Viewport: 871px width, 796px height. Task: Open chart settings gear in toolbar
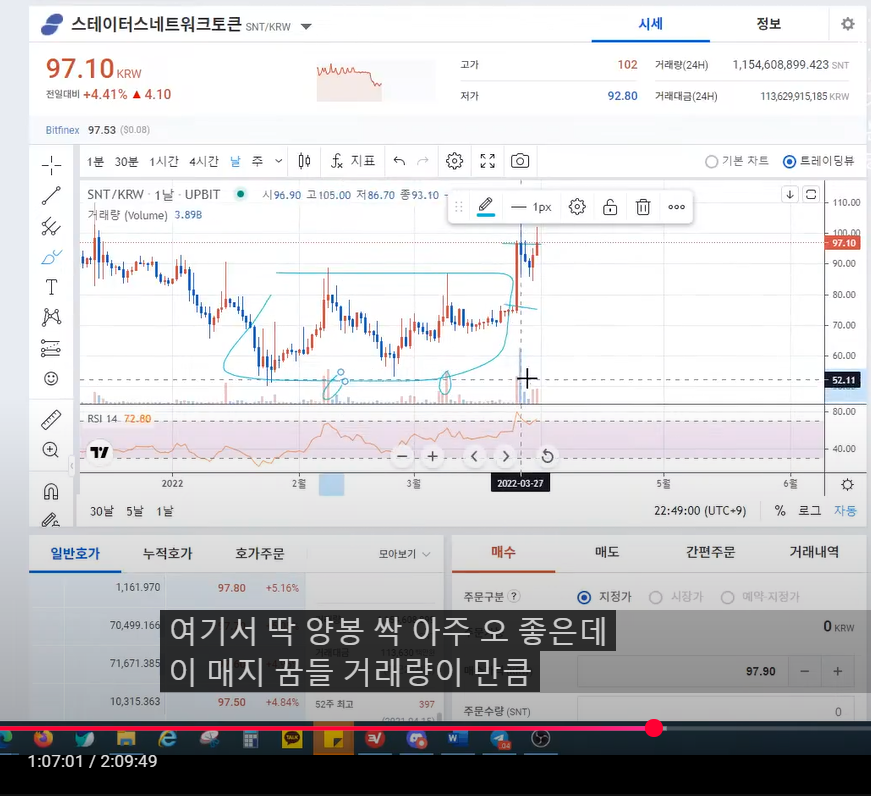pyautogui.click(x=454, y=161)
